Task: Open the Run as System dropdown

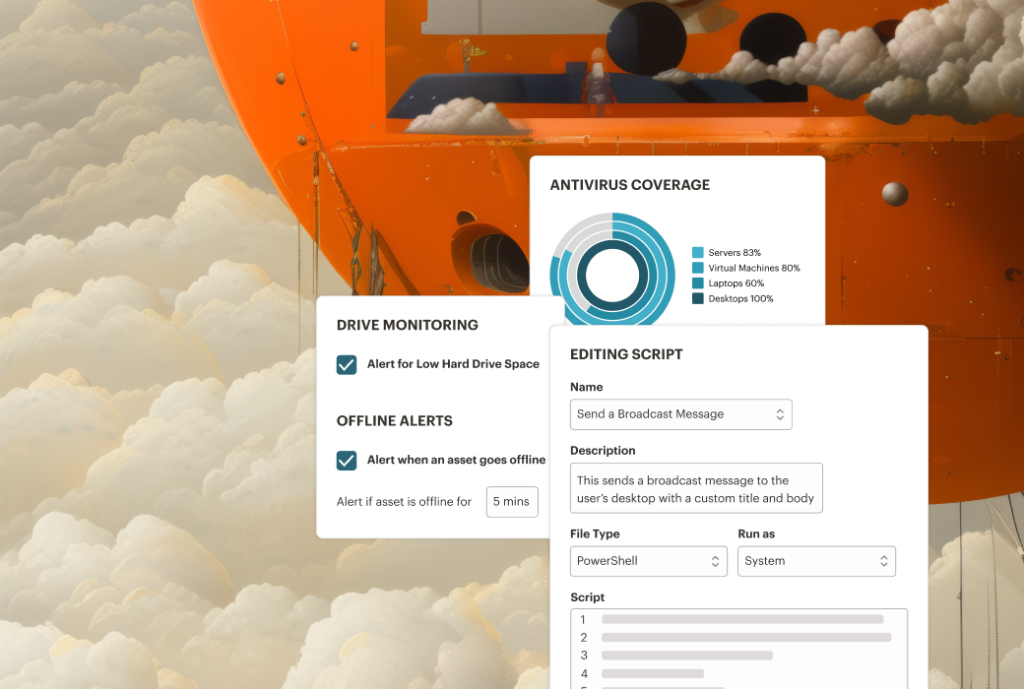Action: [816, 561]
